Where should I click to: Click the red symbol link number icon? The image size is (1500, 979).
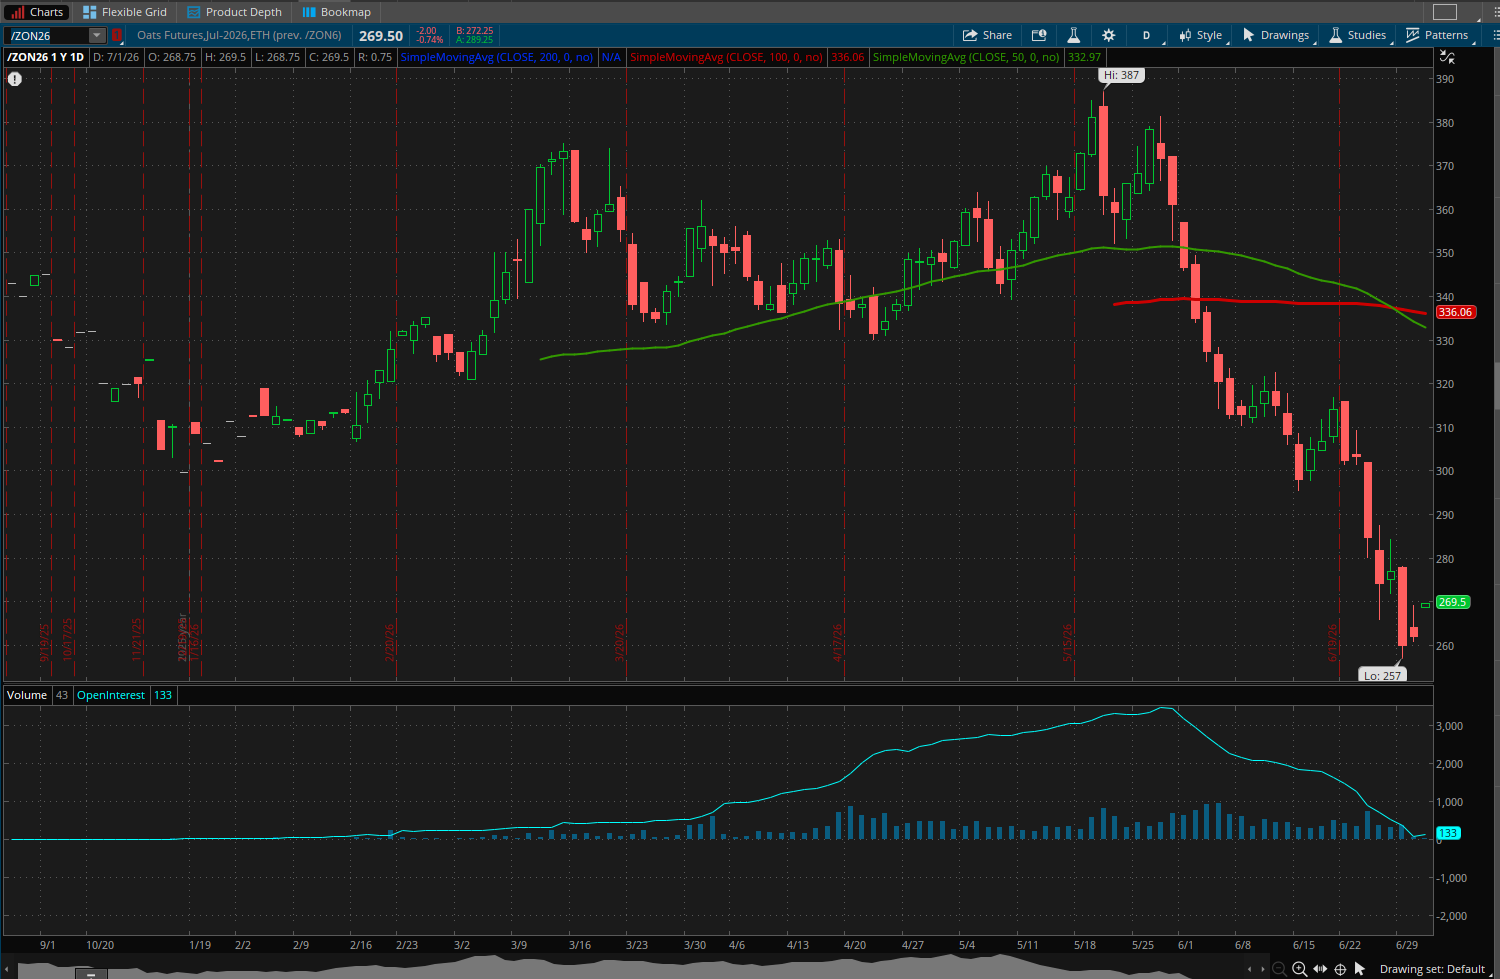[116, 36]
